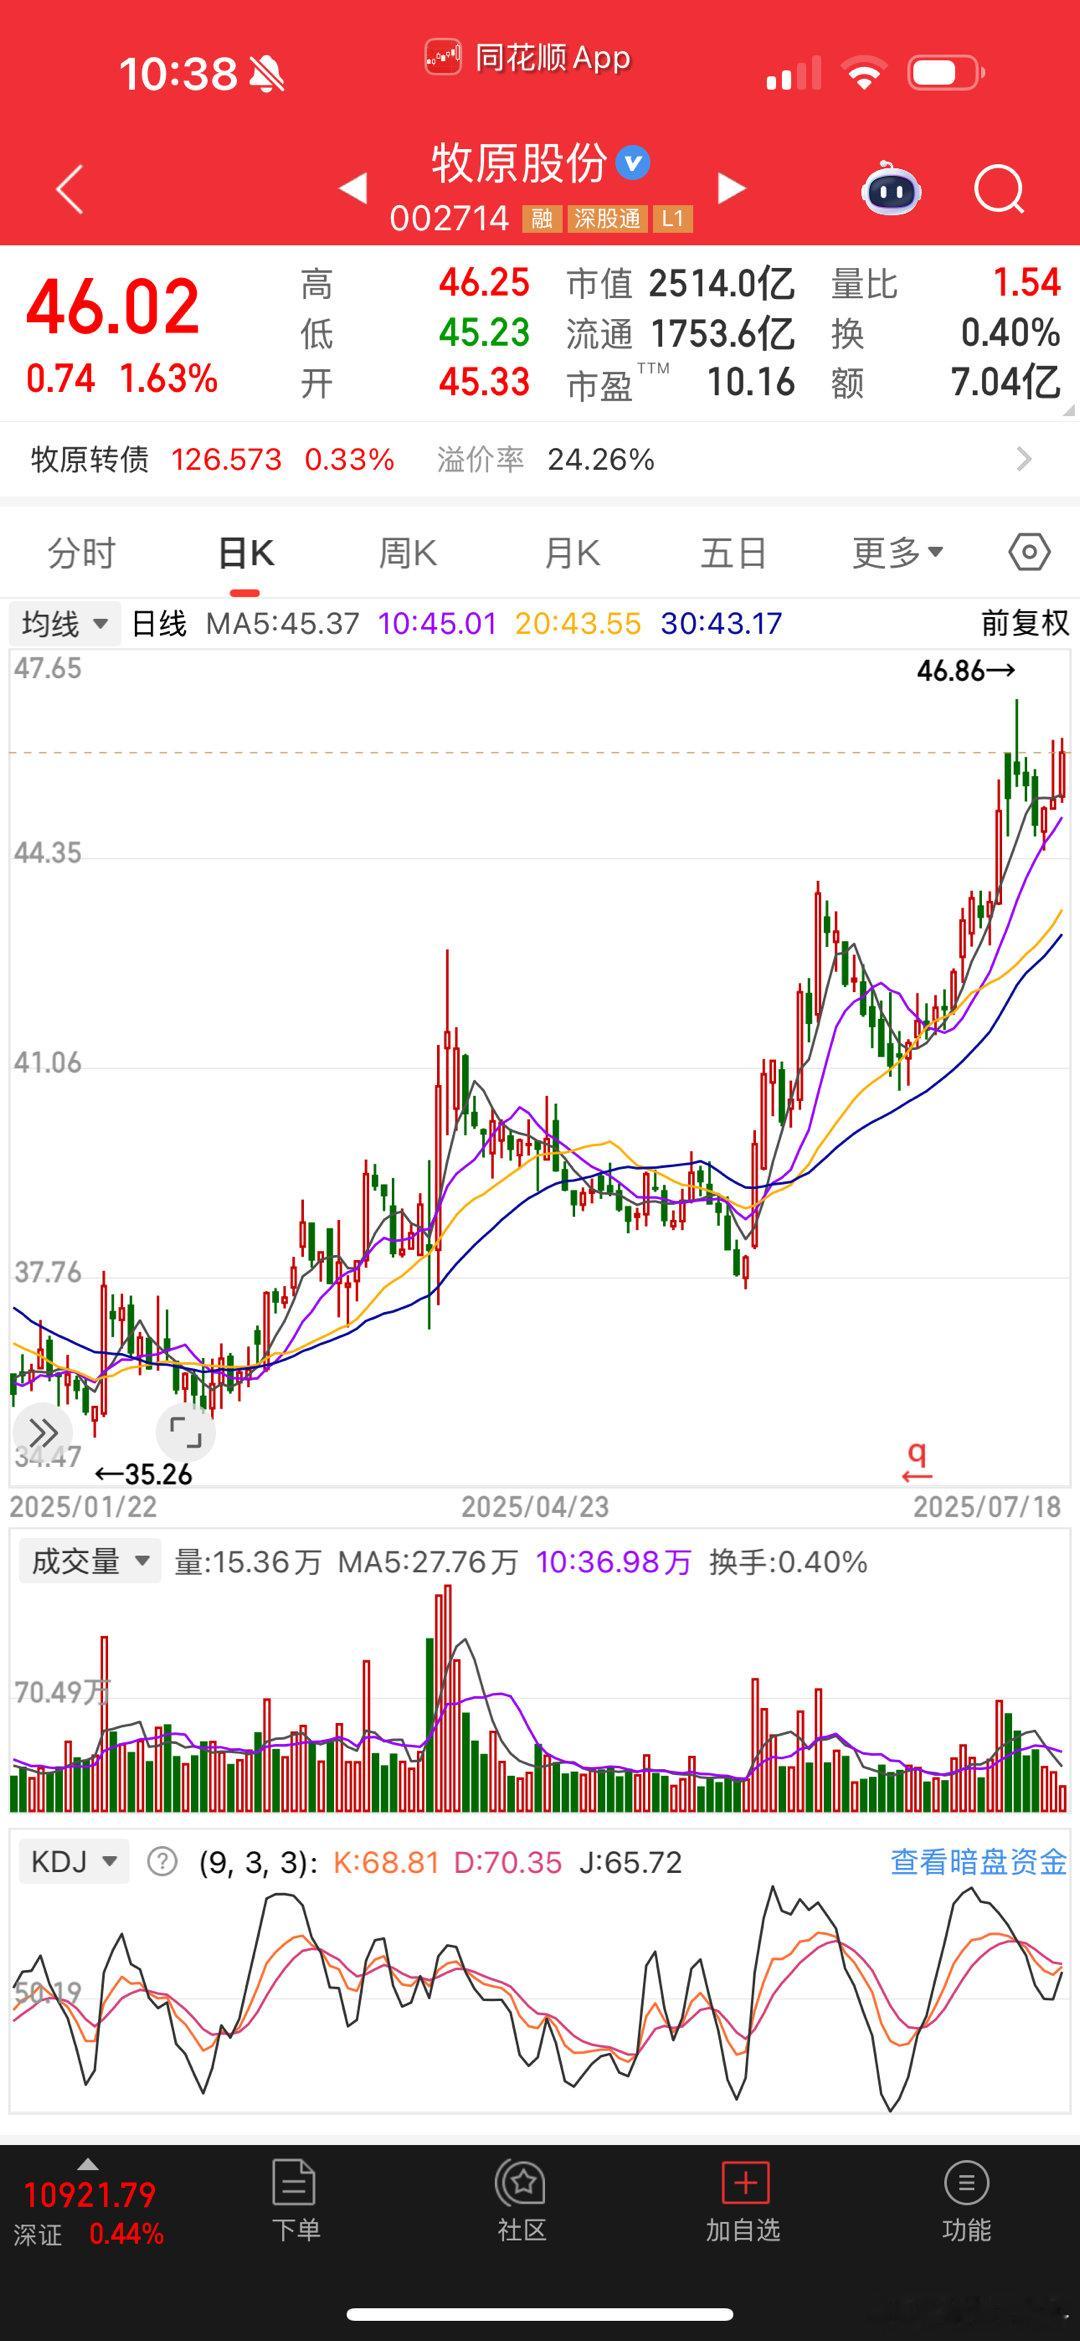This screenshot has width=1080, height=2341.
Task: Open KDJ help question-mark icon
Action: pyautogui.click(x=162, y=1862)
